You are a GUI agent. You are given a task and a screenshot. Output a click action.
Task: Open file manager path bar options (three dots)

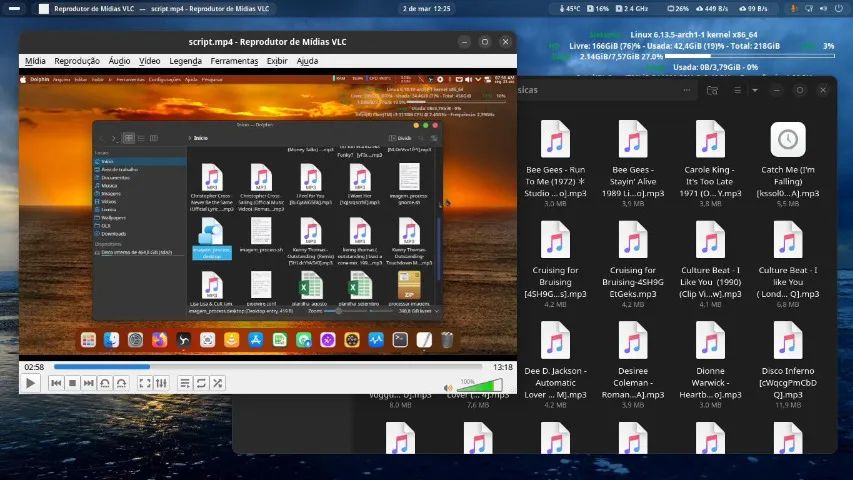687,90
